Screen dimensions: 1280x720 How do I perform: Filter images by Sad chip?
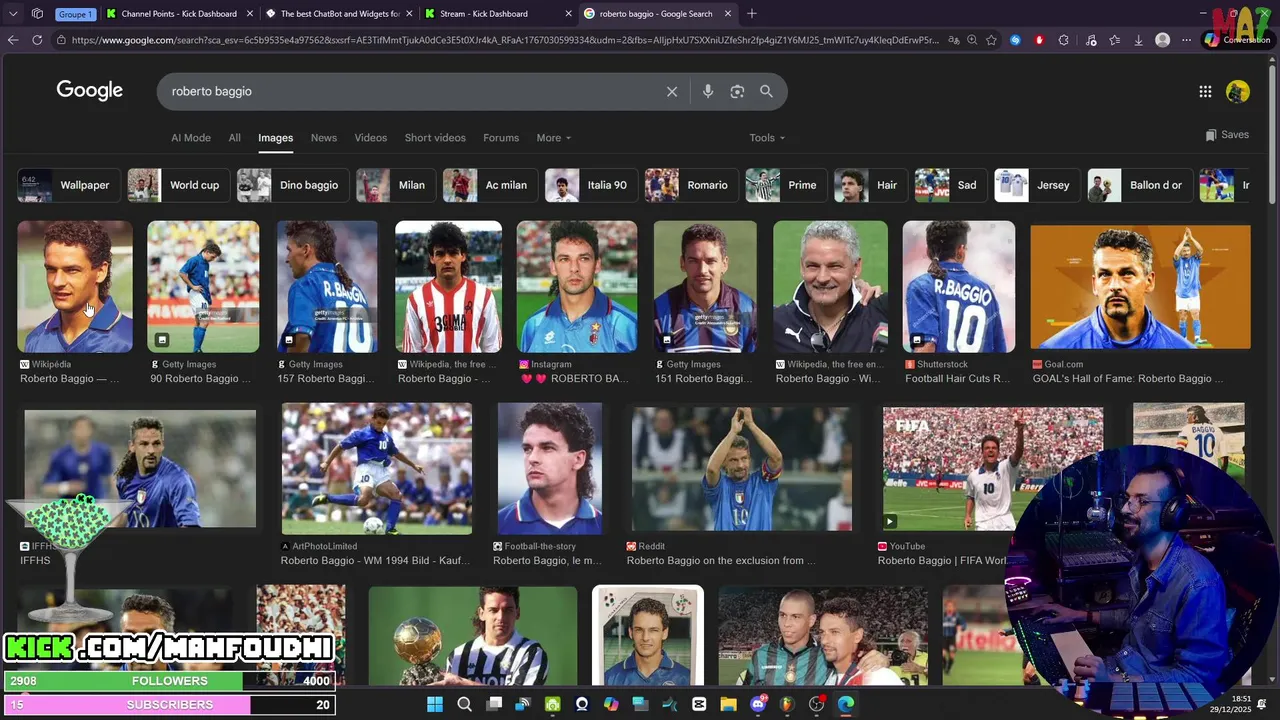point(950,185)
